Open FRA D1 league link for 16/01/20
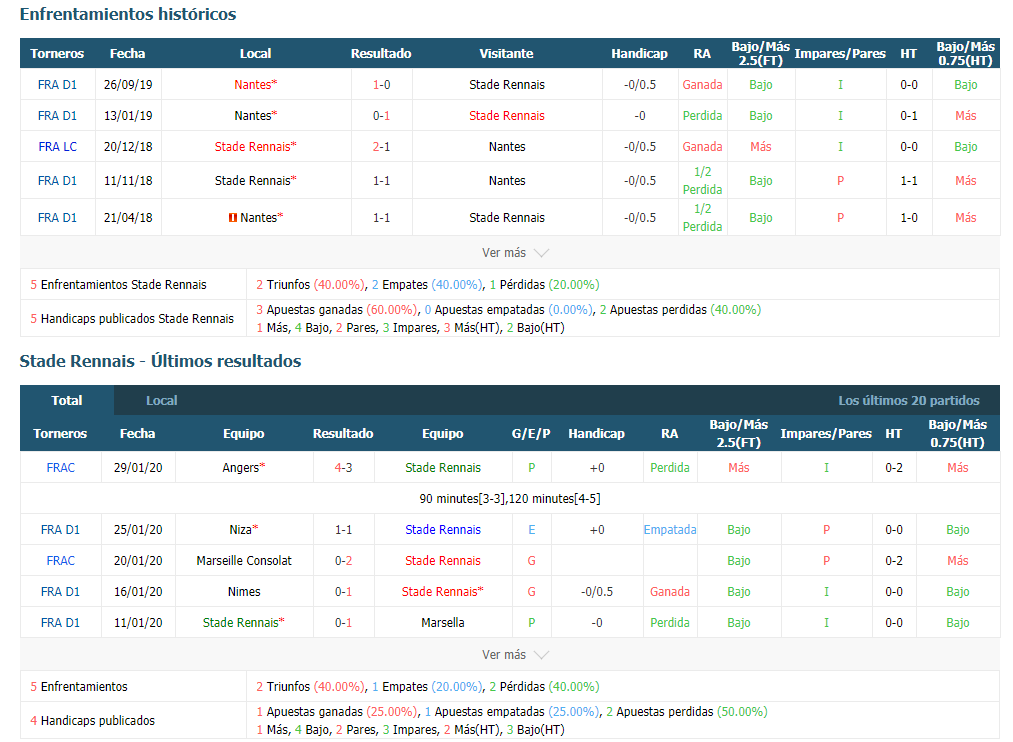The width and height of the screenshot is (1013, 742). [61, 592]
